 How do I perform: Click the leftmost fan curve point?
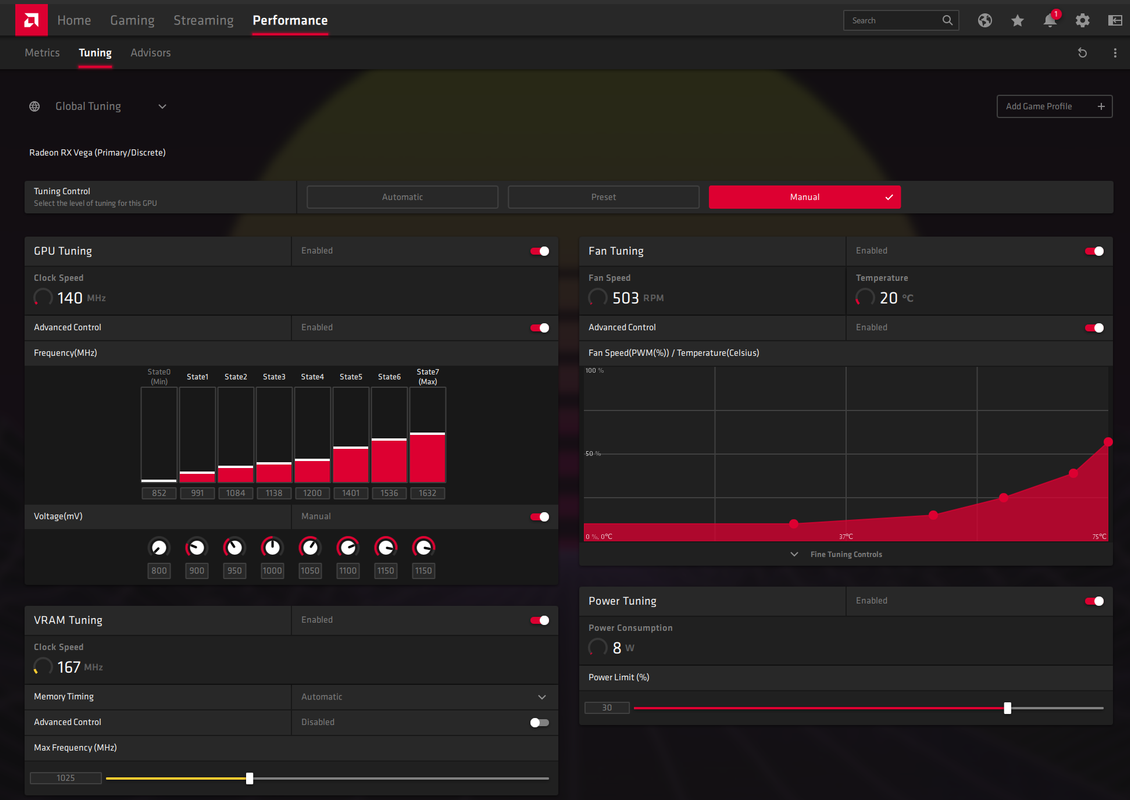coord(793,524)
